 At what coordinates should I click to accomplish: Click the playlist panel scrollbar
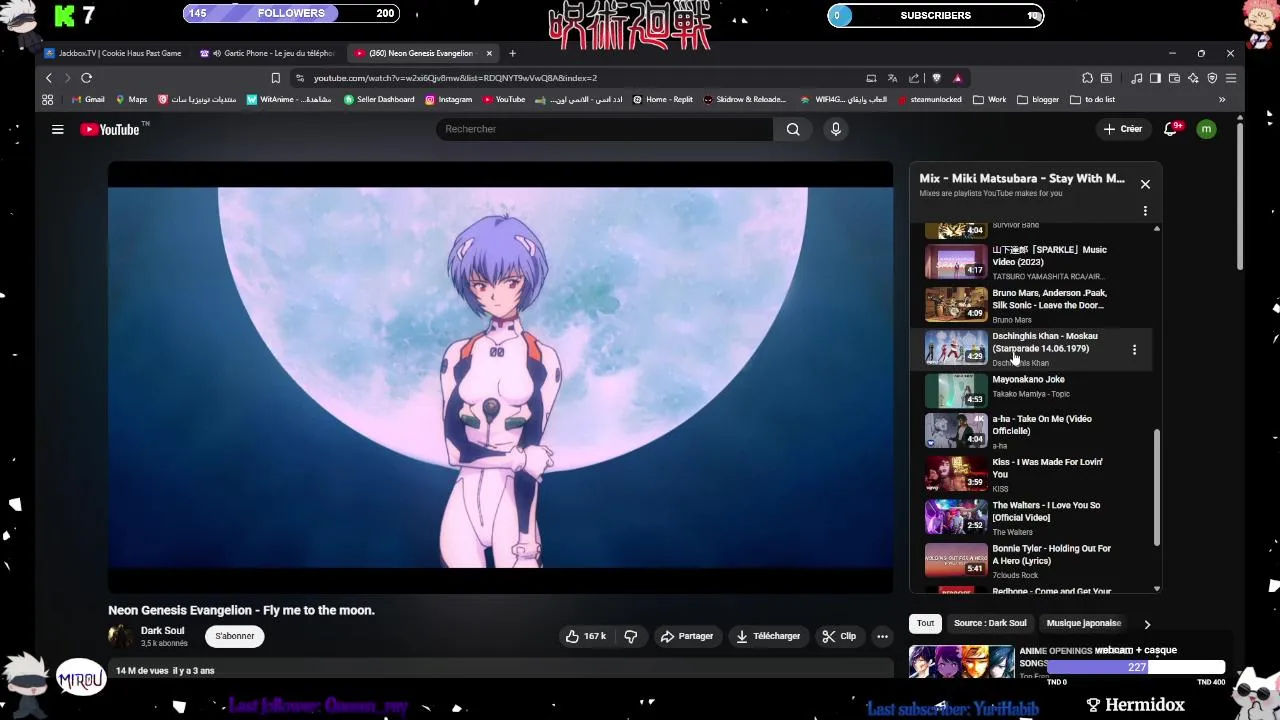coord(1157,488)
